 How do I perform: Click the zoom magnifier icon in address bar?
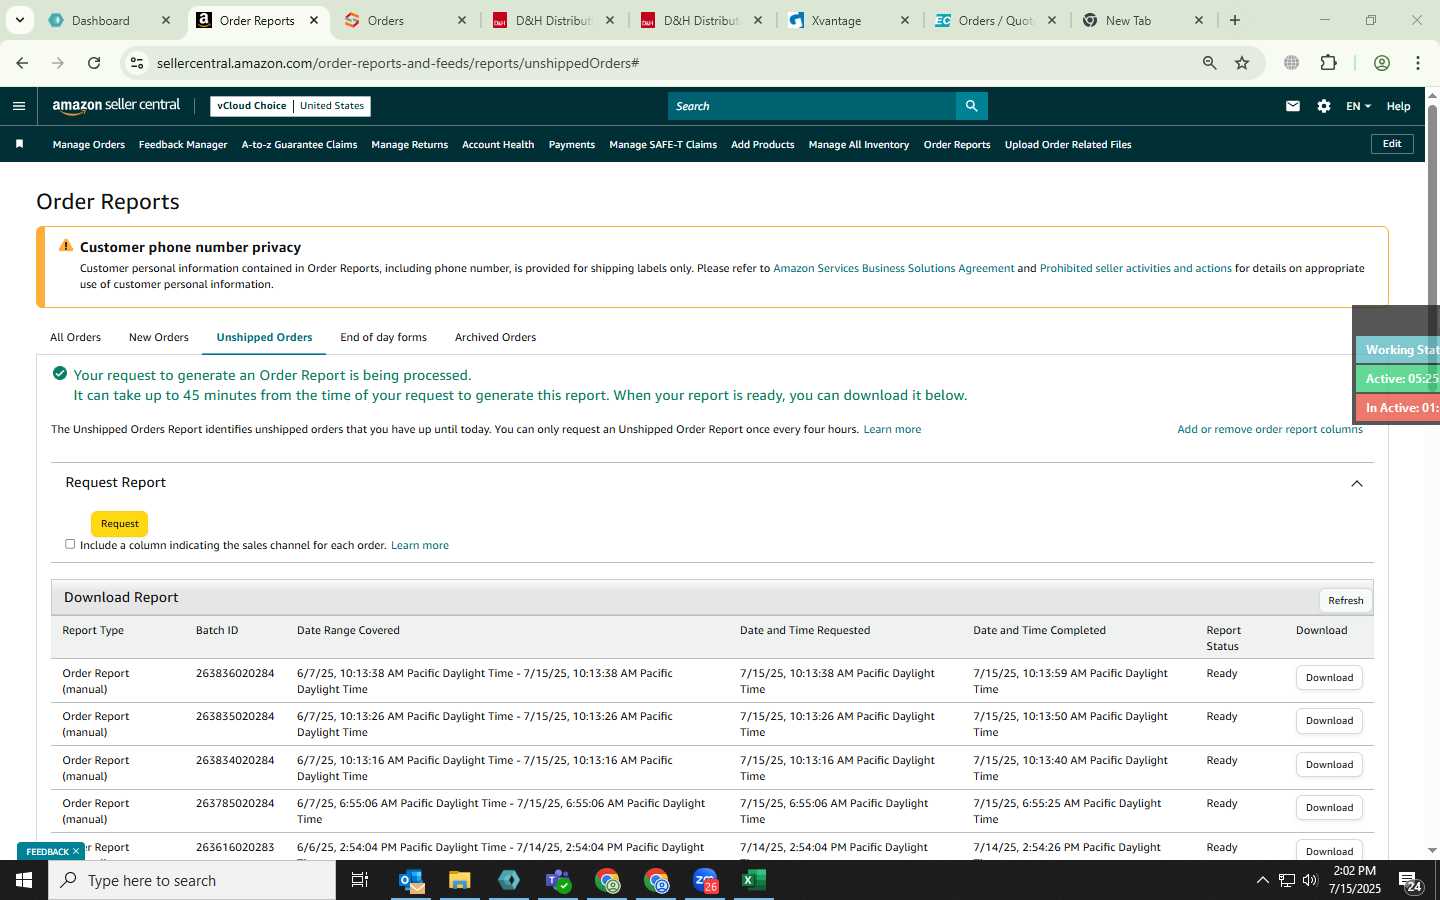(x=1209, y=63)
